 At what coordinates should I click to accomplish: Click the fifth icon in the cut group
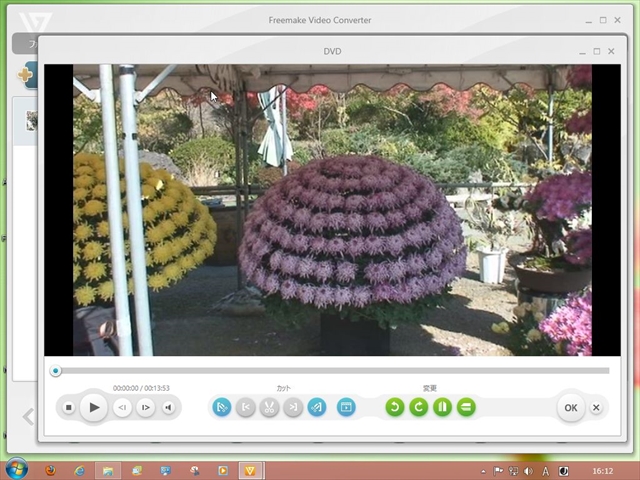tap(317, 407)
